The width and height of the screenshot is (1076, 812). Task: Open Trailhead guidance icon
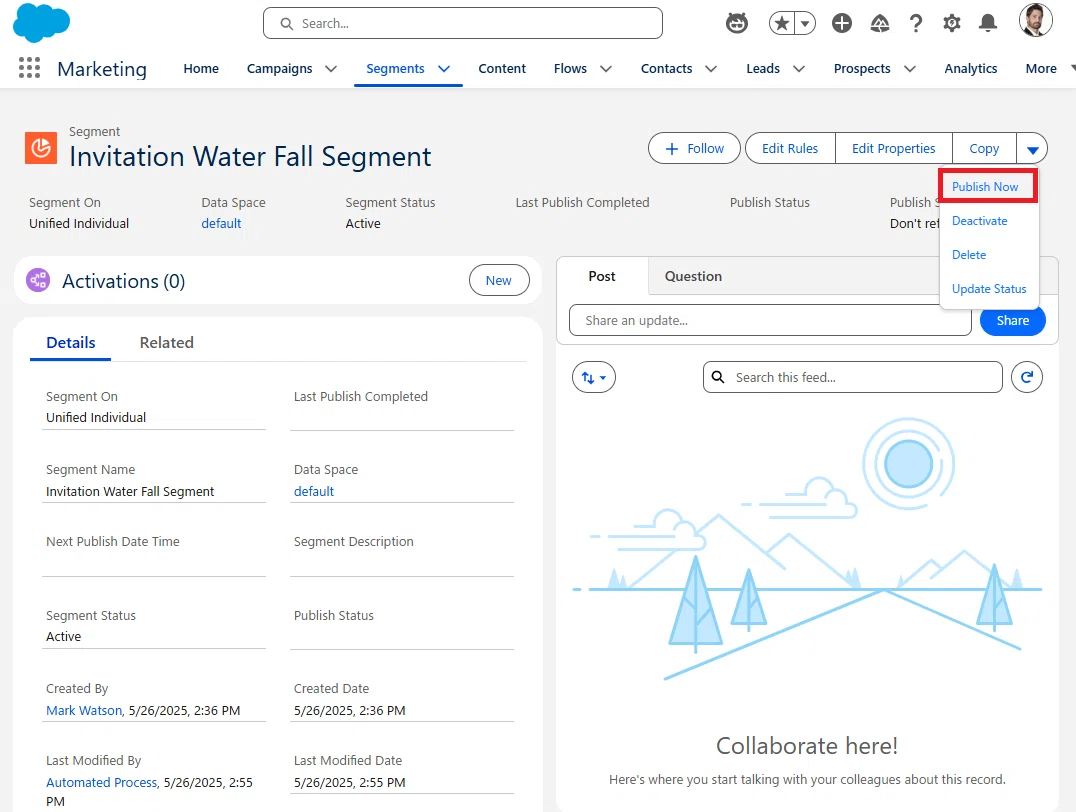(x=880, y=23)
